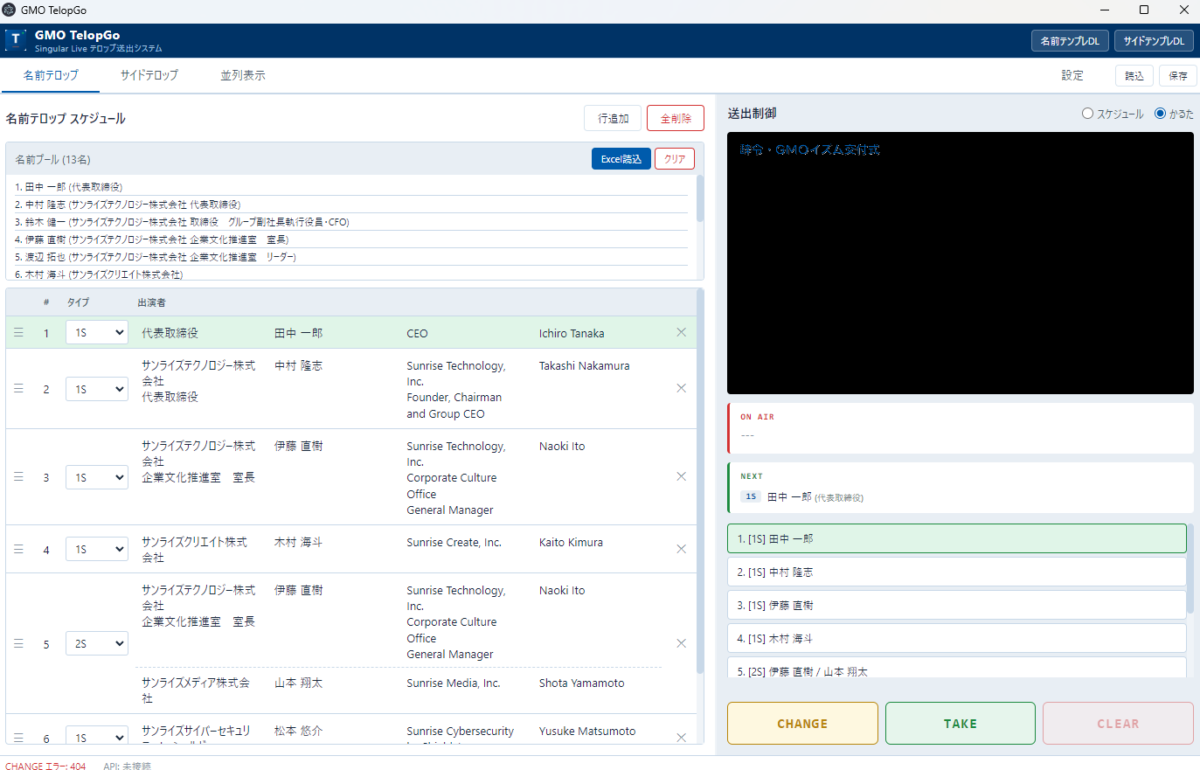The height and width of the screenshot is (770, 1200).
Task: Click the TelopGo app icon in the title bar
Action: 10,10
